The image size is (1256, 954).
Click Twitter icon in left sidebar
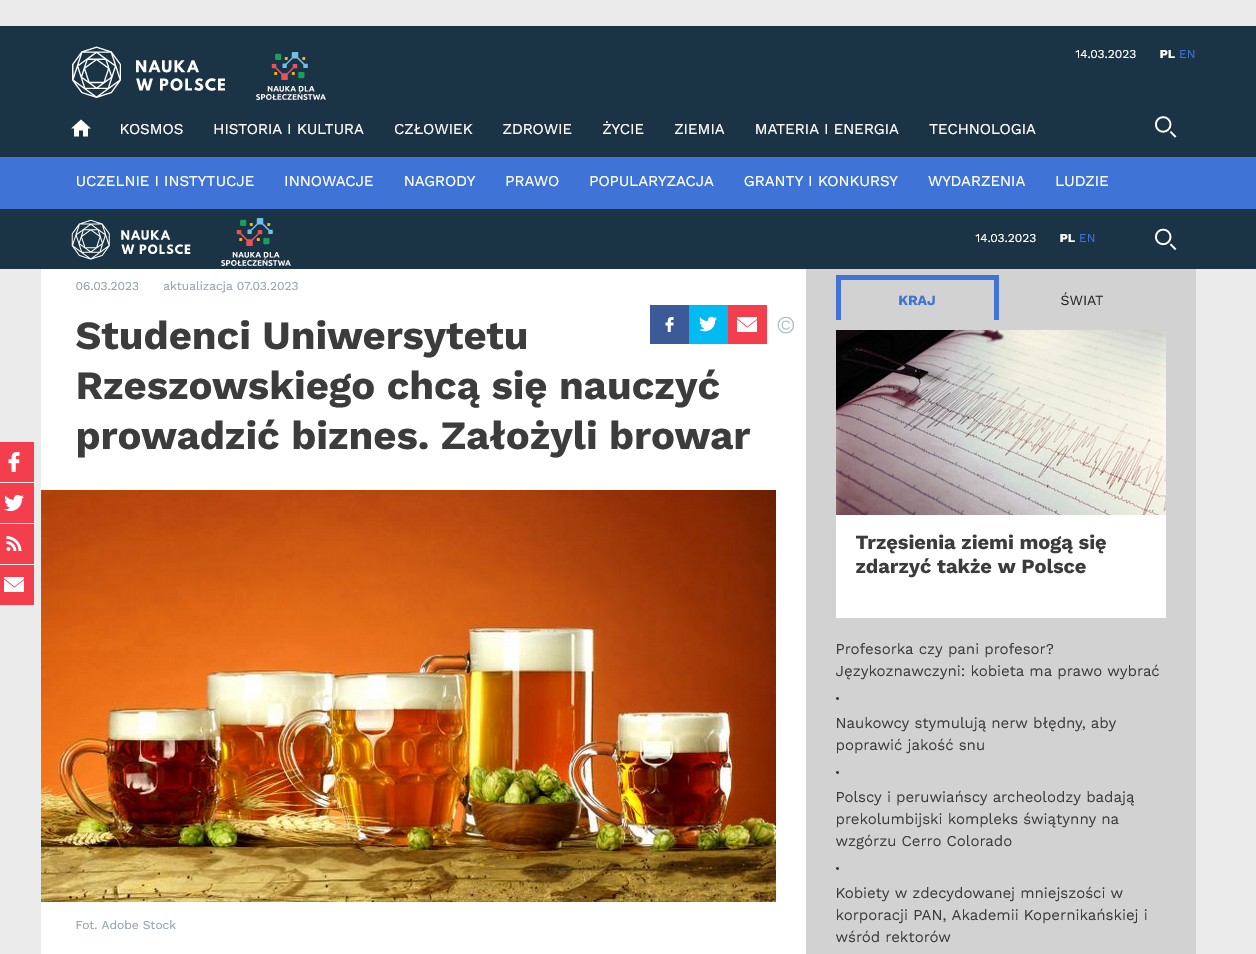15,503
